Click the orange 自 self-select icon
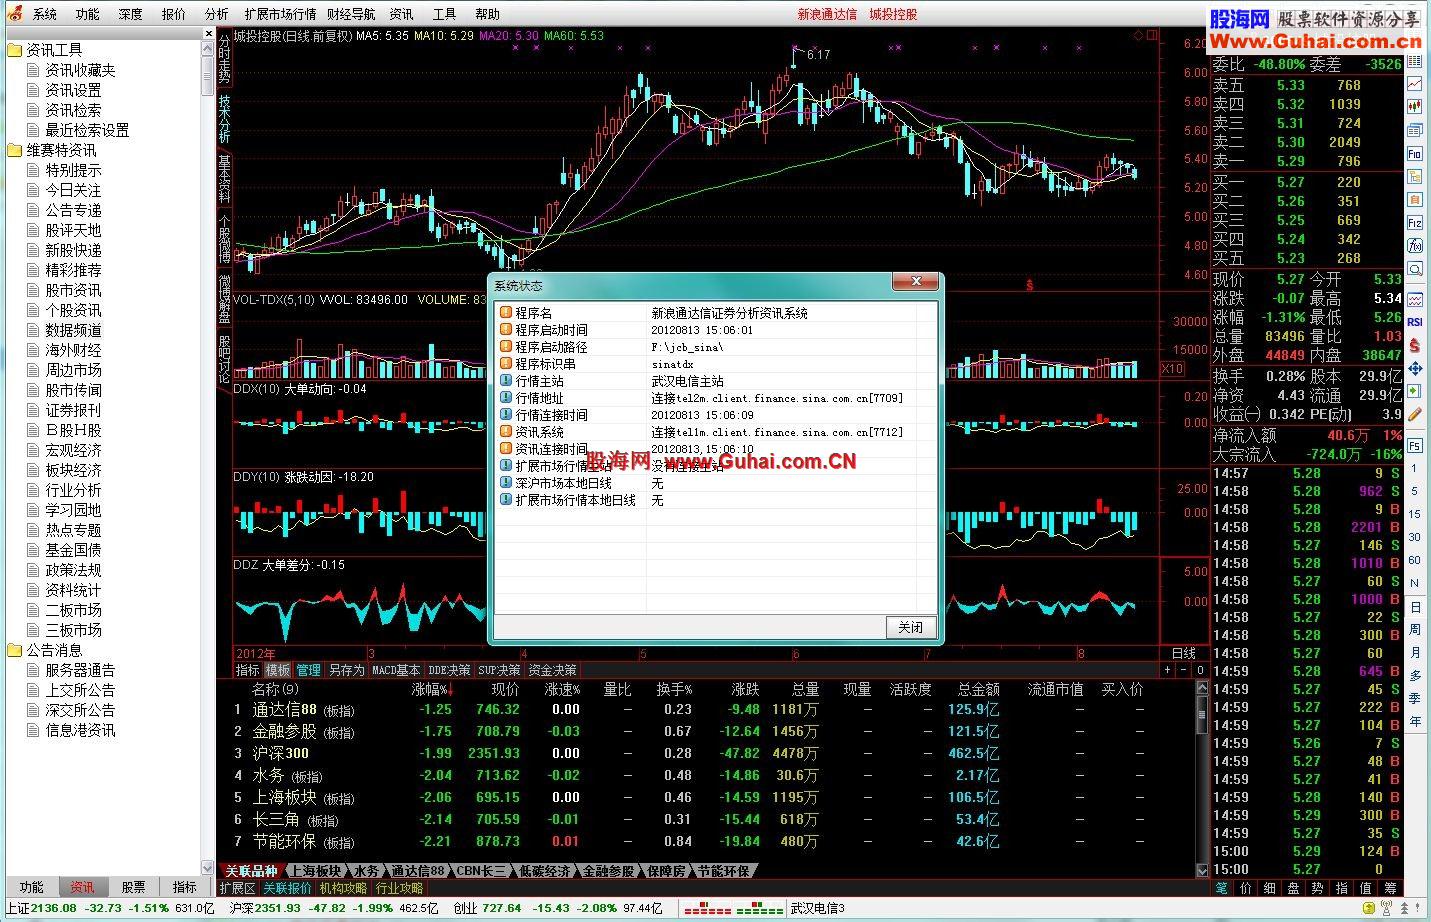This screenshot has width=1431, height=922. point(1415,199)
